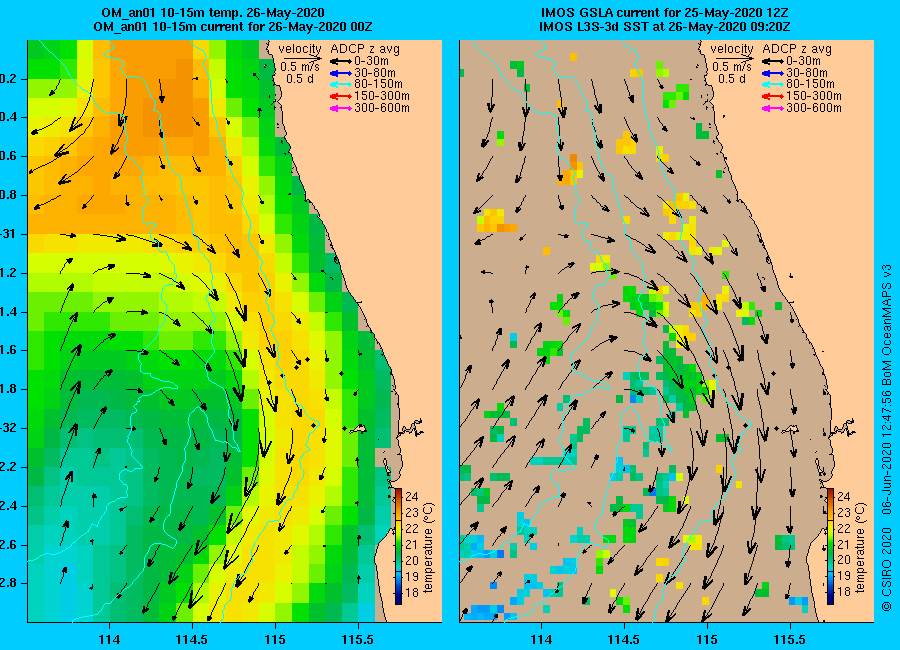The height and width of the screenshot is (650, 900).
Task: Click the '18' value on left color bar
Action: coord(412,593)
